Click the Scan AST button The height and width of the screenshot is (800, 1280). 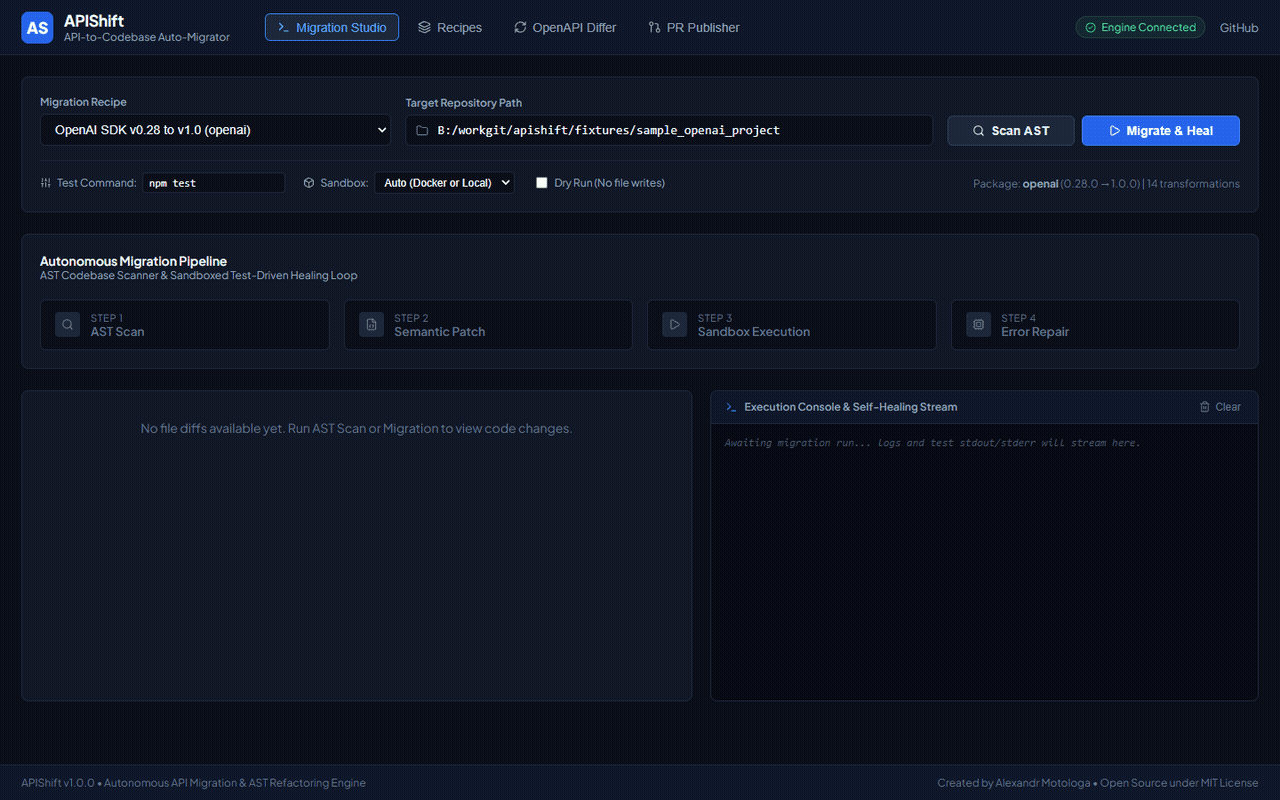(x=1011, y=130)
